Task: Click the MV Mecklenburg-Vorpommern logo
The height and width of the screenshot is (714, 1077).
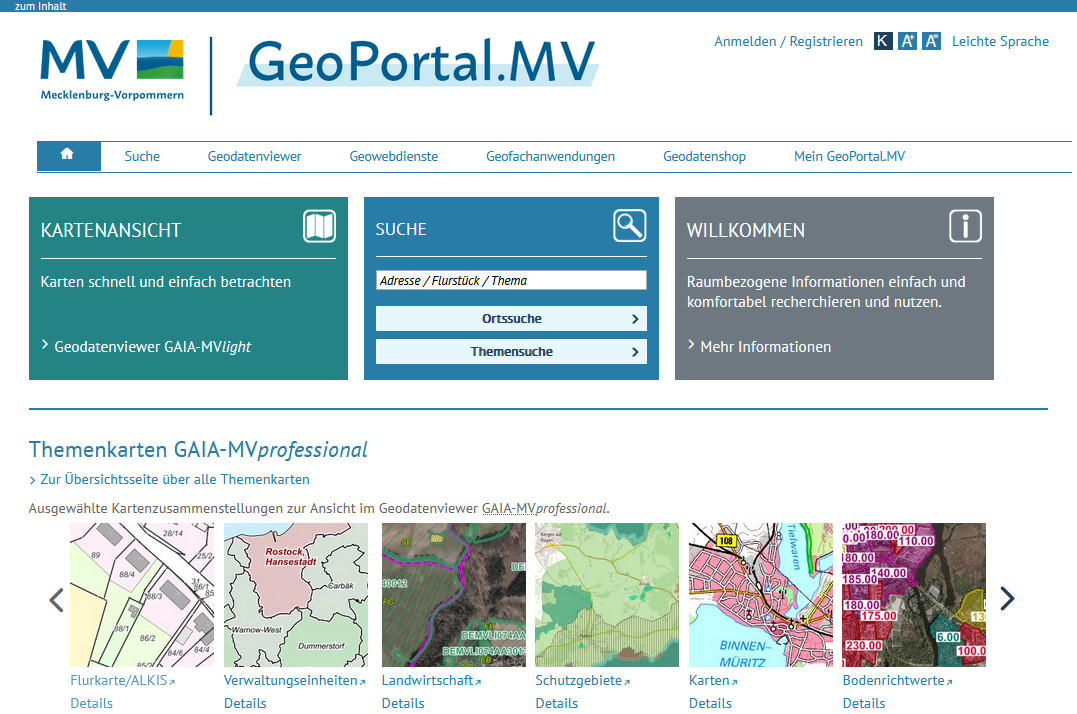Action: (x=112, y=70)
